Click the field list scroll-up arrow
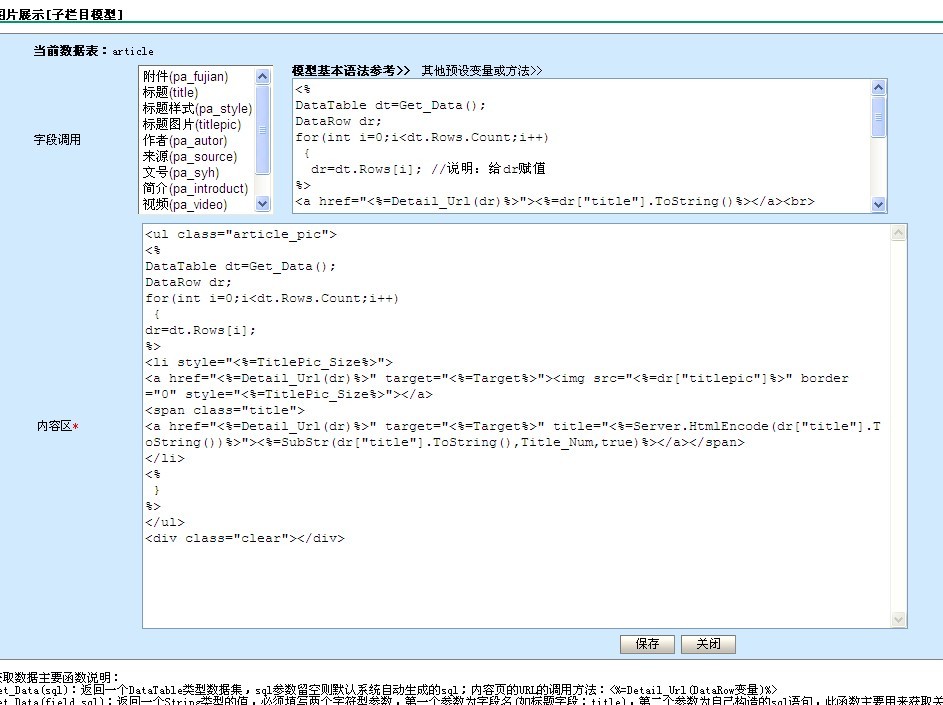 click(263, 77)
